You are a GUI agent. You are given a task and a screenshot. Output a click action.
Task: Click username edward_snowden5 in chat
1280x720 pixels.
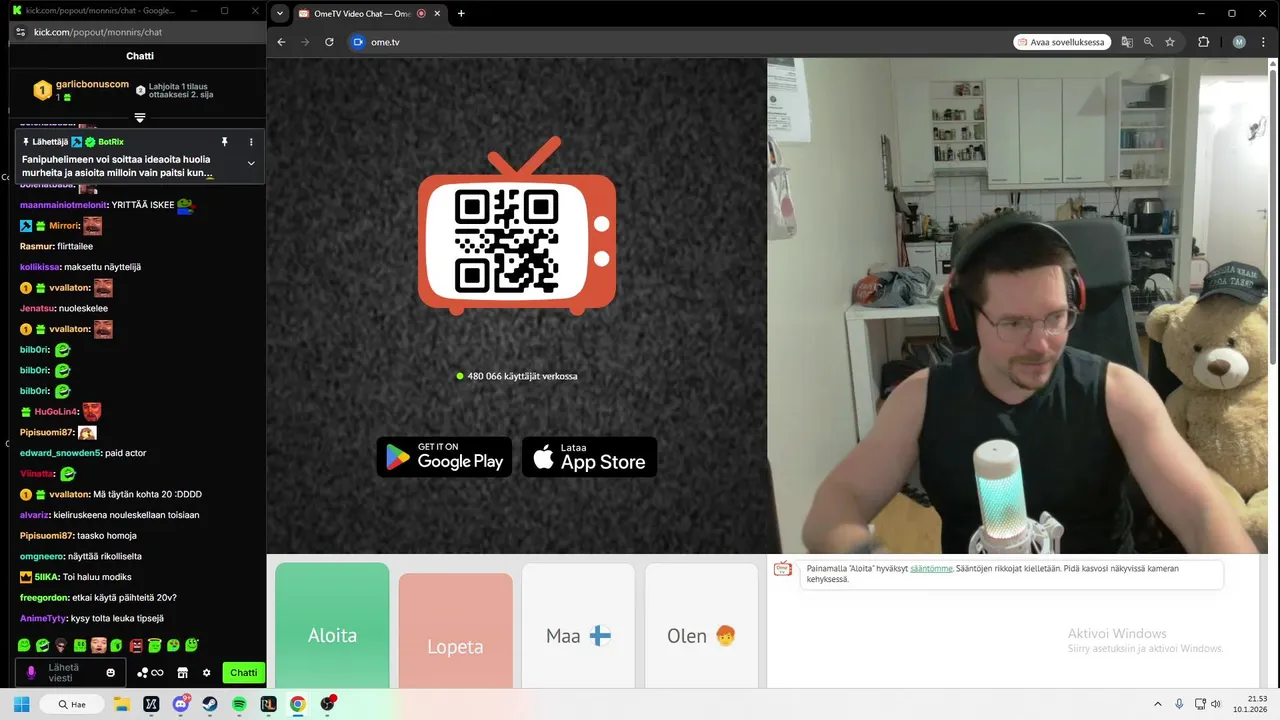(60, 453)
